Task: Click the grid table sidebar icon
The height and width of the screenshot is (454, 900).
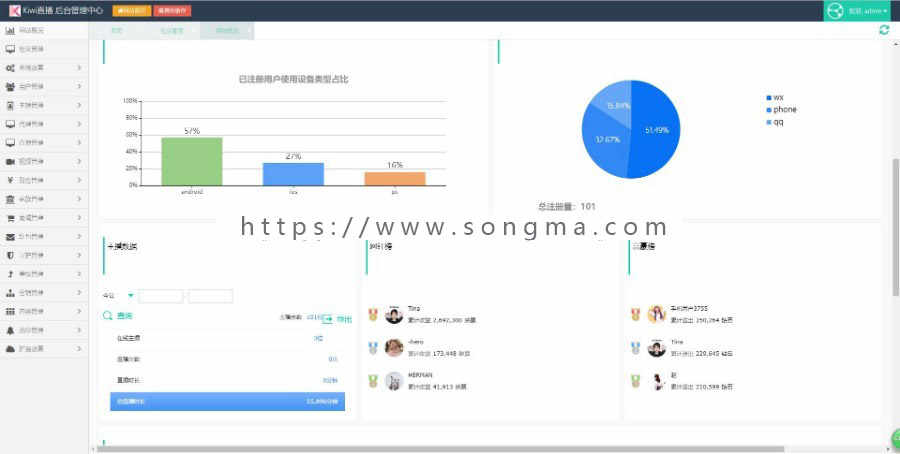Action: click(x=10, y=312)
